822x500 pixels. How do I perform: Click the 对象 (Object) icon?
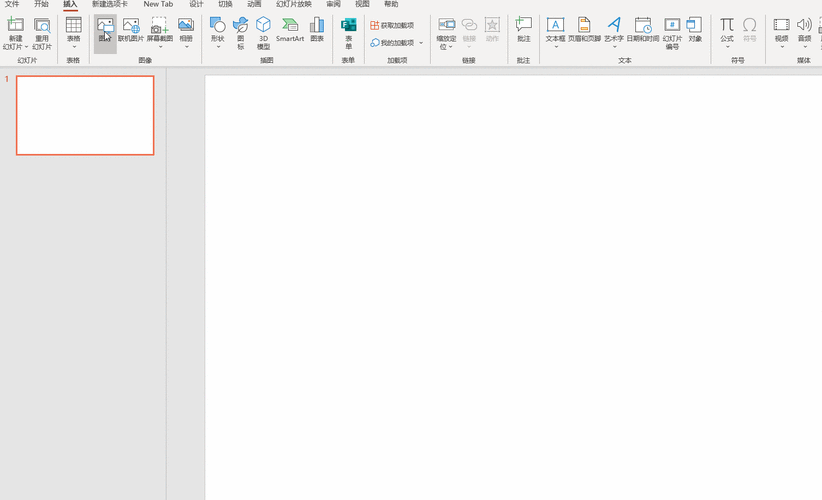tap(695, 24)
